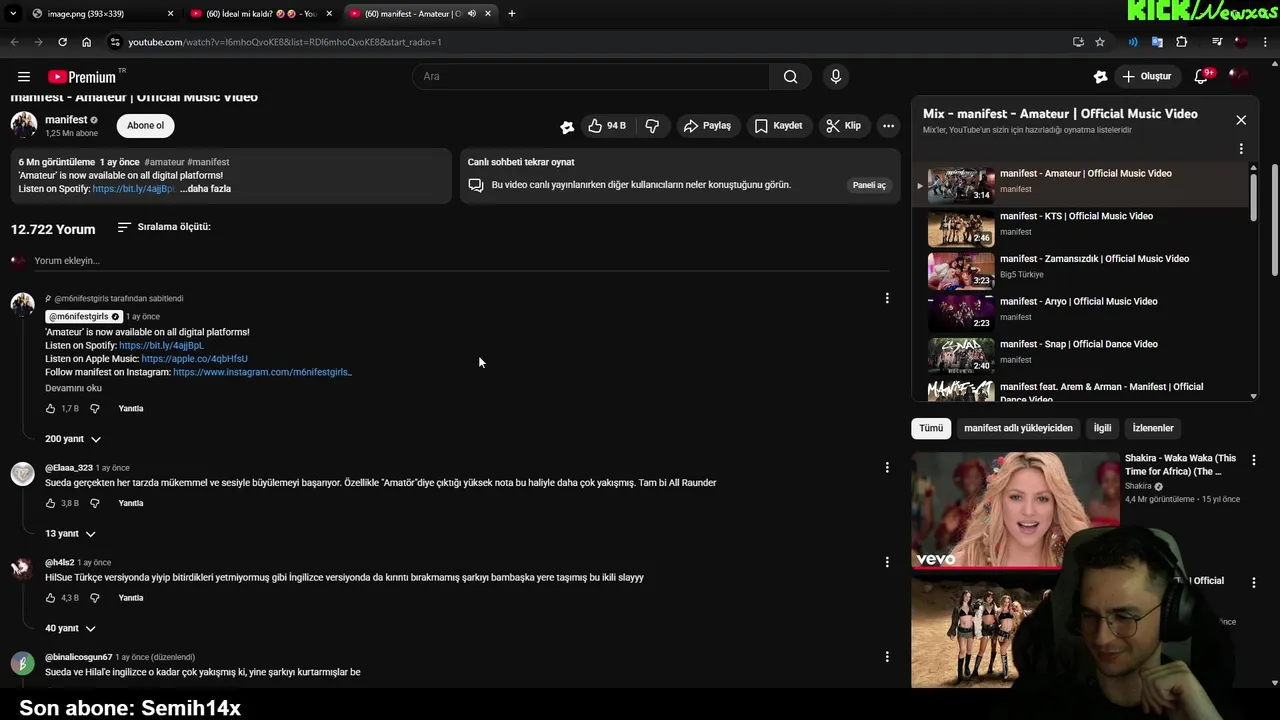Select manifest adlı yükleyiciden chip
The image size is (1280, 720).
(x=1018, y=428)
